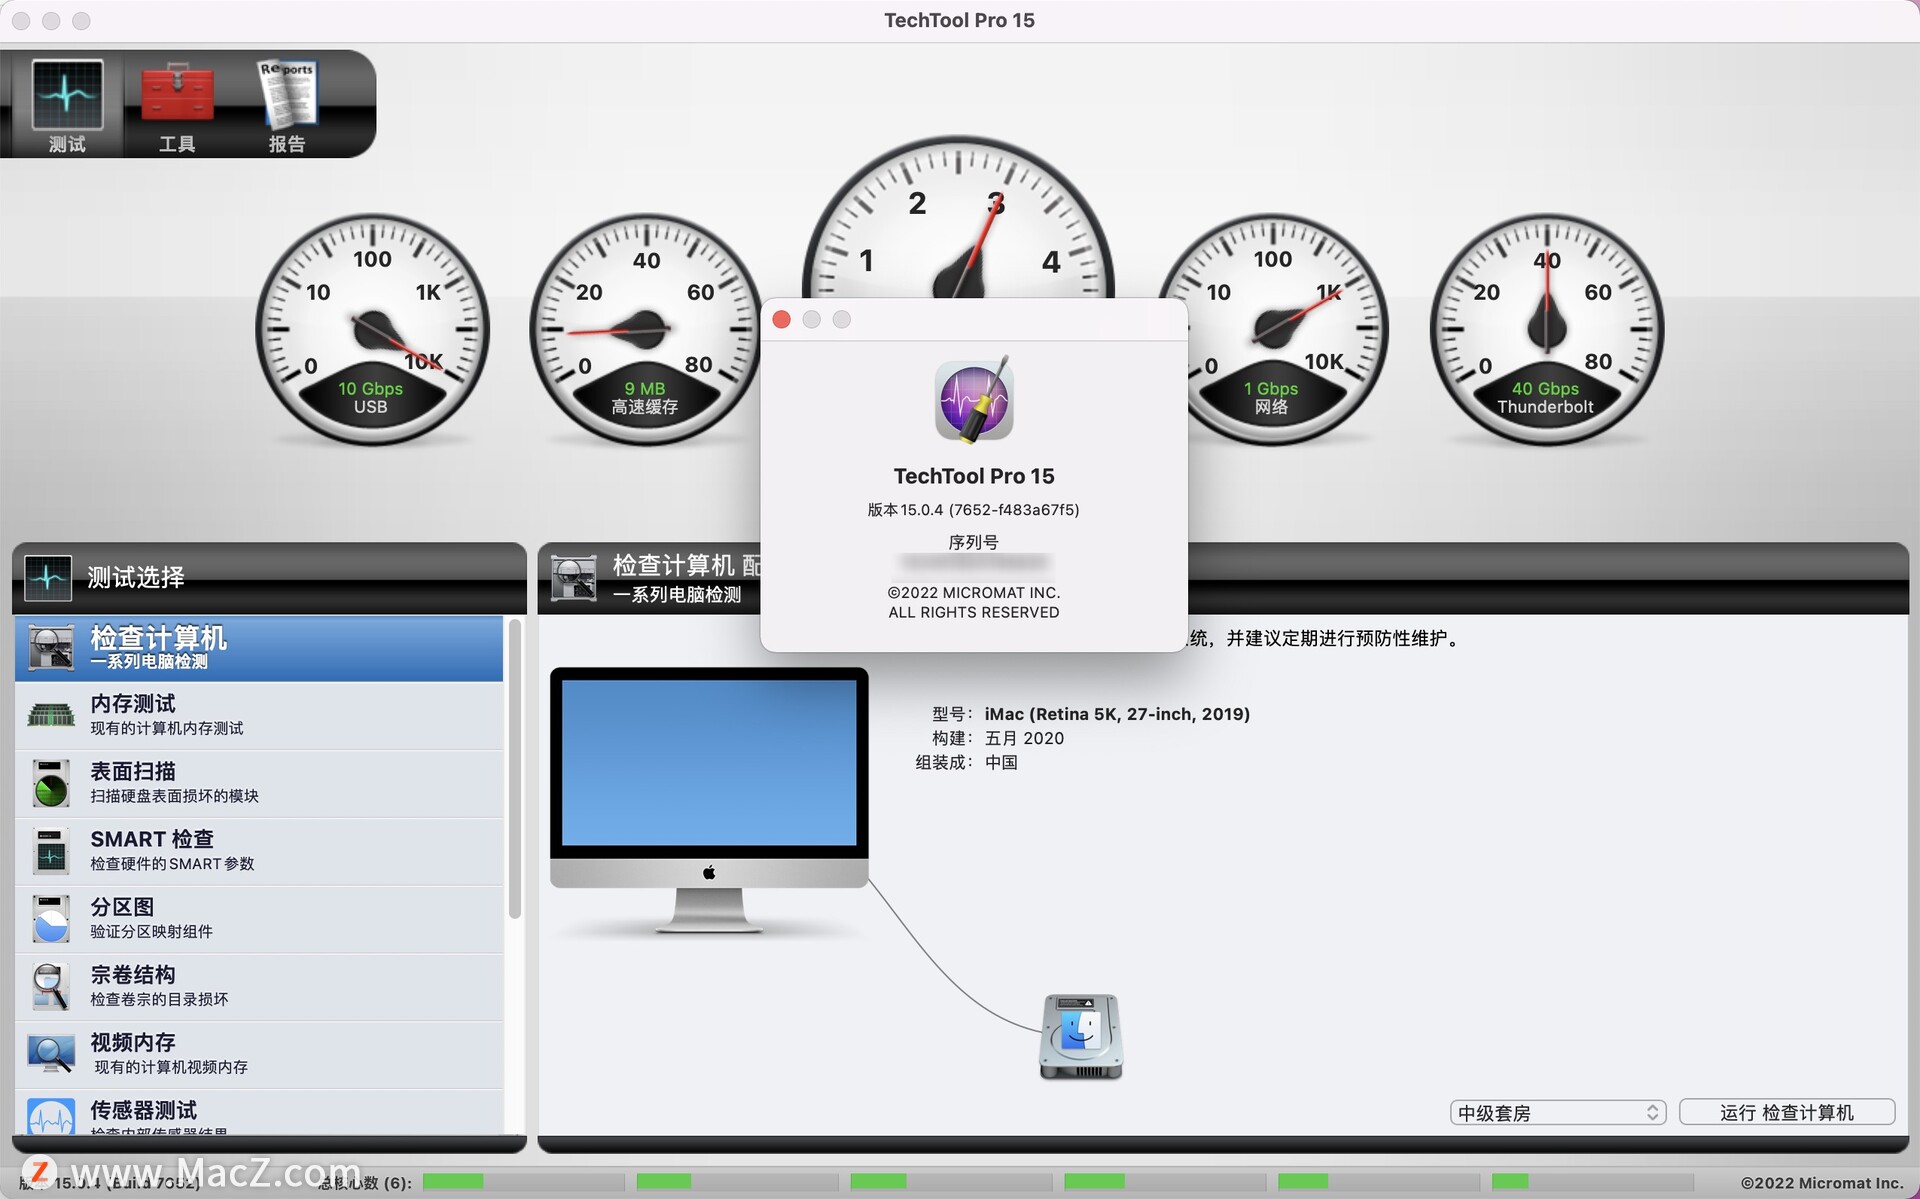The height and width of the screenshot is (1199, 1920).
Task: Click 序列号 label in about dialog
Action: click(973, 542)
